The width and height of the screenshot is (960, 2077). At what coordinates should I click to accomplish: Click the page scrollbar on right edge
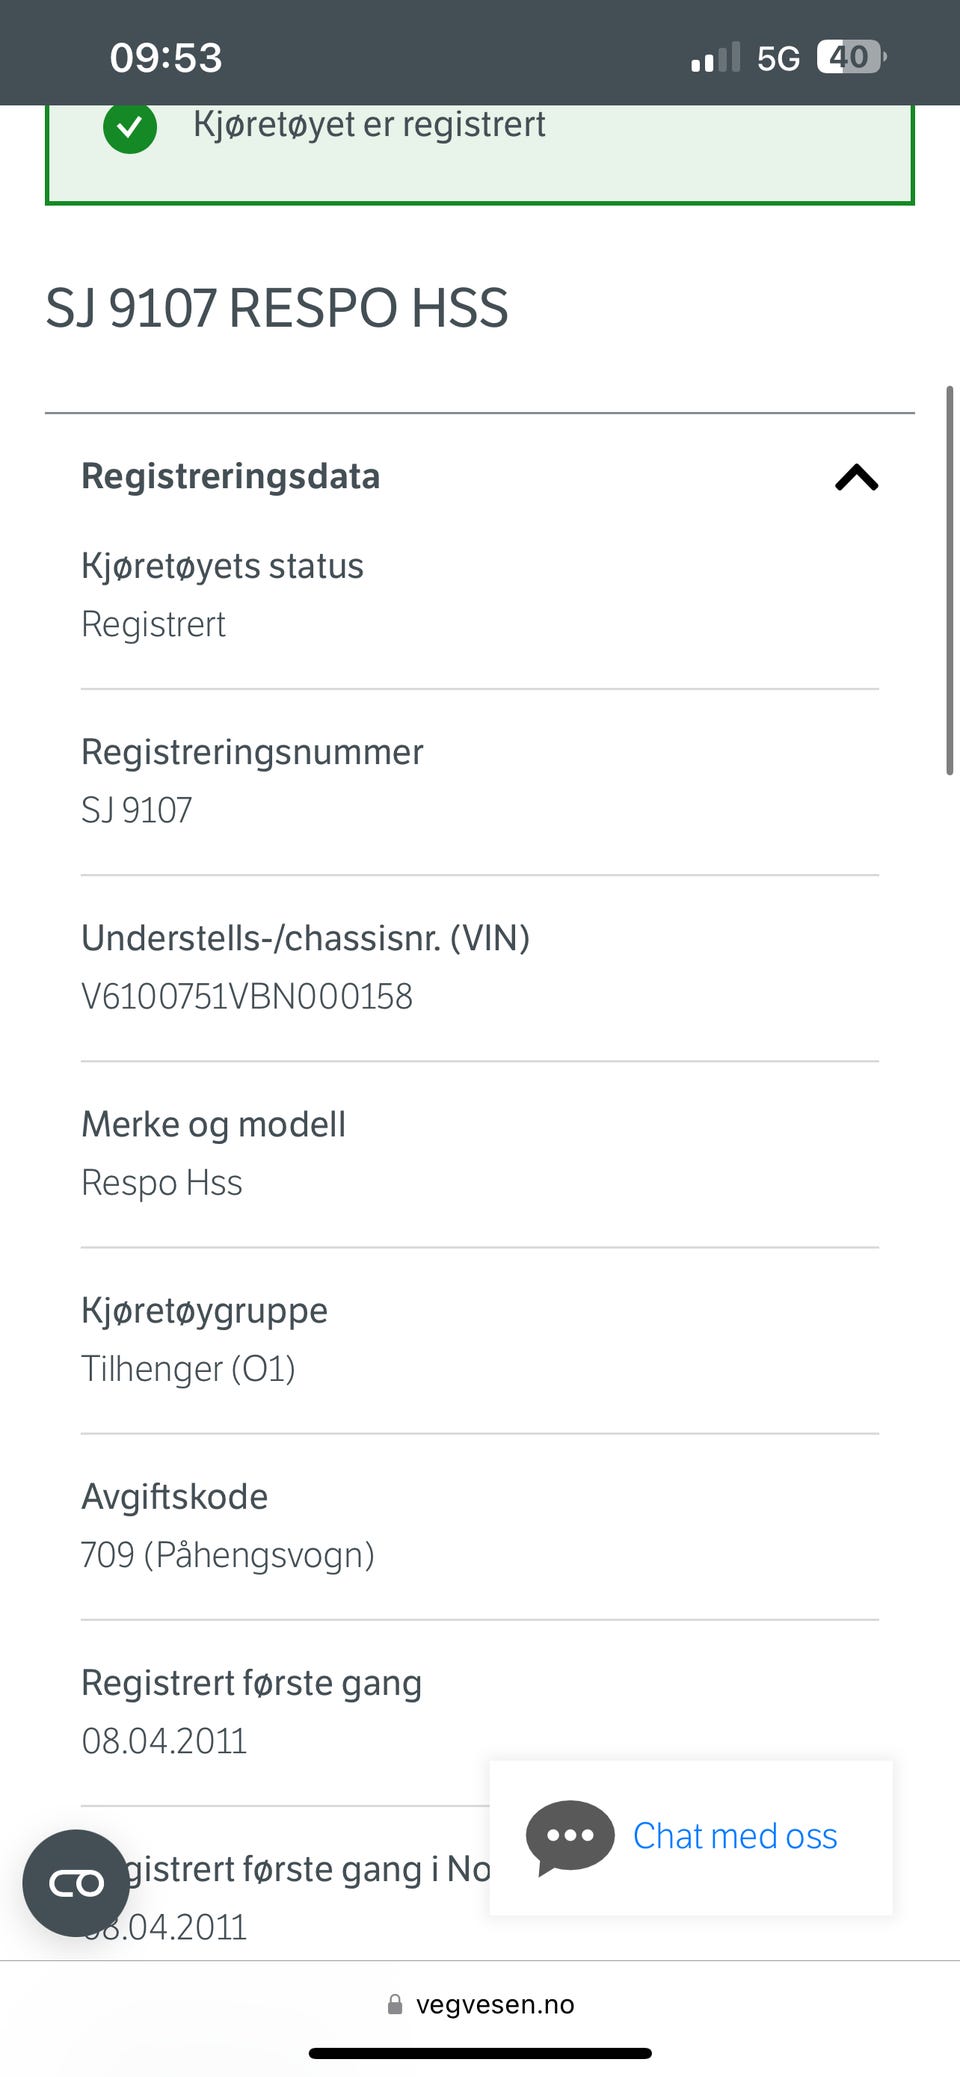pyautogui.click(x=949, y=580)
